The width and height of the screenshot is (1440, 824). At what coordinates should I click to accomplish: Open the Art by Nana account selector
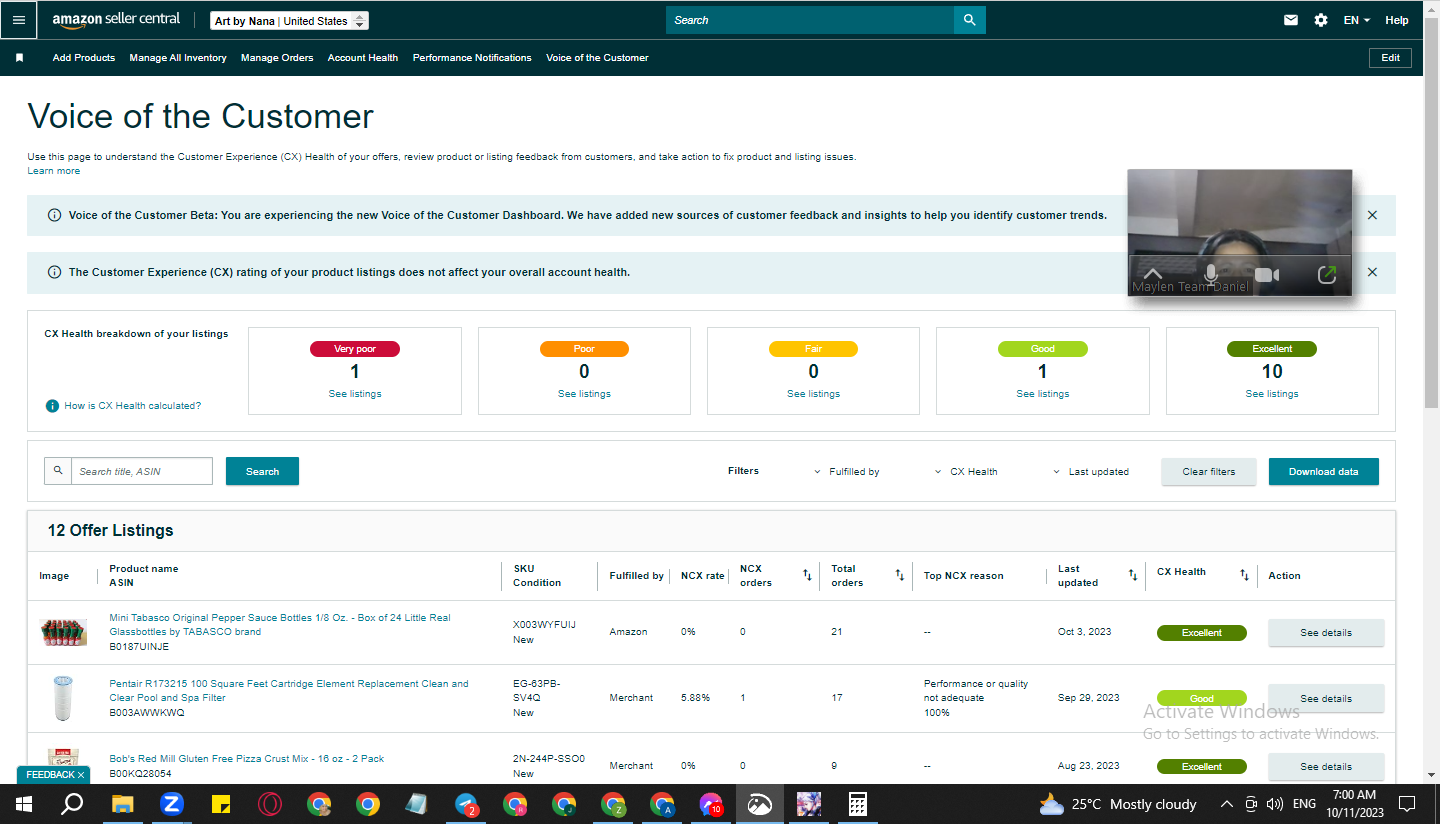tap(290, 21)
